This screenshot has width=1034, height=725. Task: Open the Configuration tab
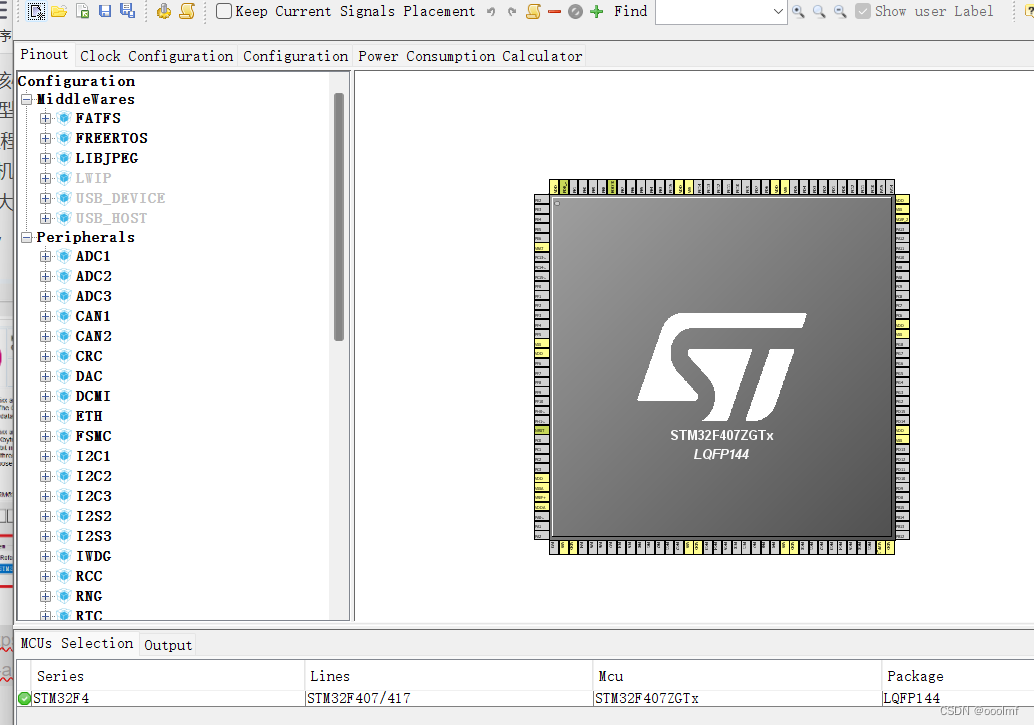(295, 56)
